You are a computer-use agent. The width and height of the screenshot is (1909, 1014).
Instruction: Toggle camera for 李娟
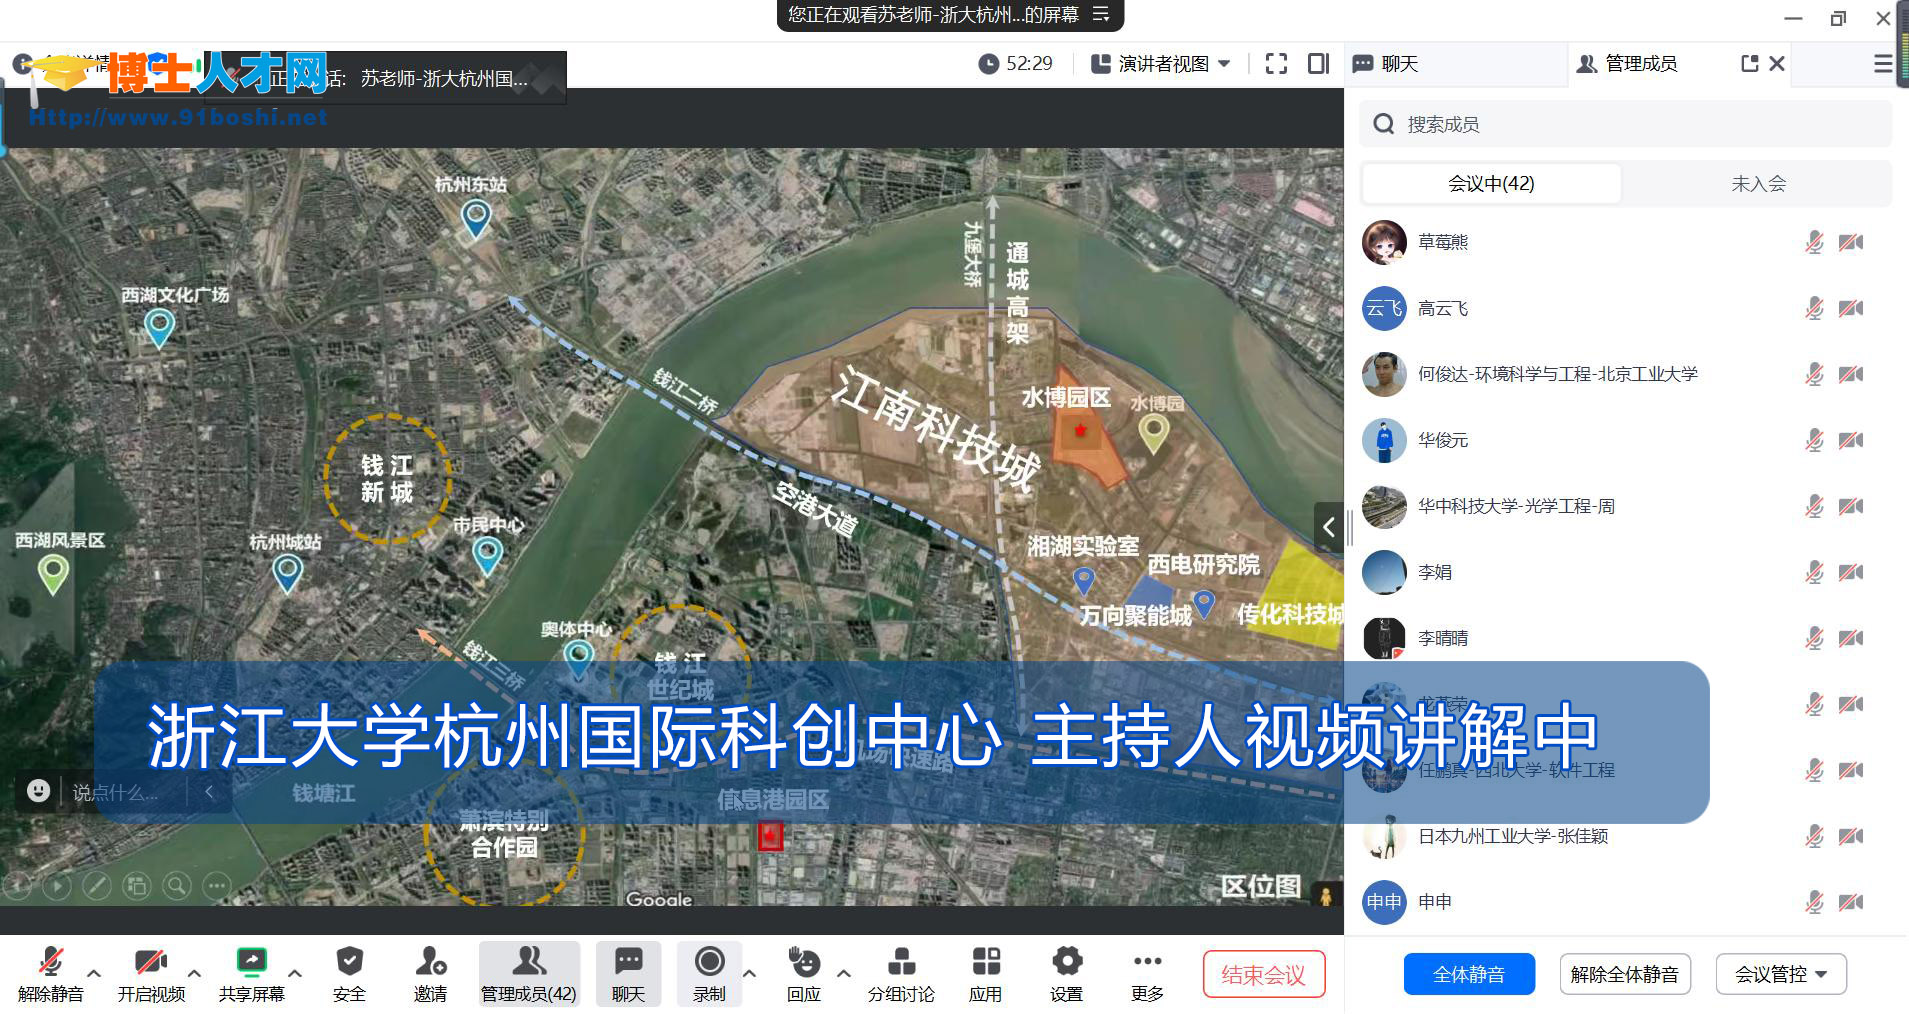pyautogui.click(x=1851, y=572)
